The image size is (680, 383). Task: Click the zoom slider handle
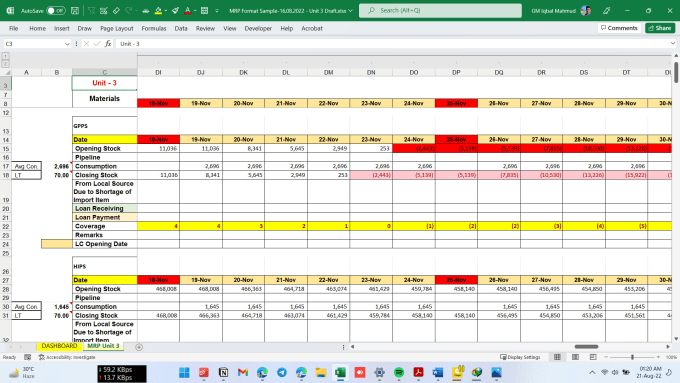tap(632, 357)
